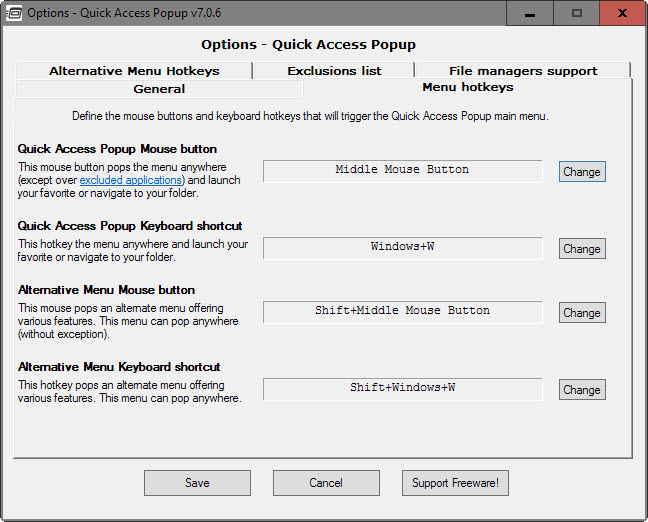This screenshot has height=522, width=648.
Task: Click the Shift+Windows+W hotkey field
Action: click(x=403, y=389)
